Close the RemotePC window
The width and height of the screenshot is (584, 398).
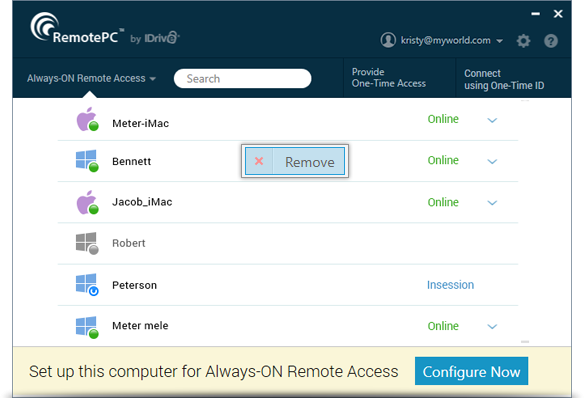(x=558, y=14)
